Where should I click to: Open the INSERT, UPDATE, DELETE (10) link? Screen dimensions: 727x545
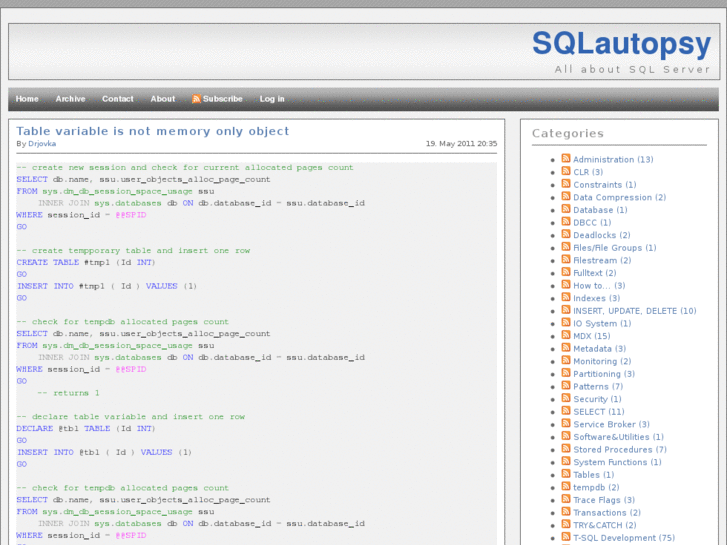click(x=635, y=311)
